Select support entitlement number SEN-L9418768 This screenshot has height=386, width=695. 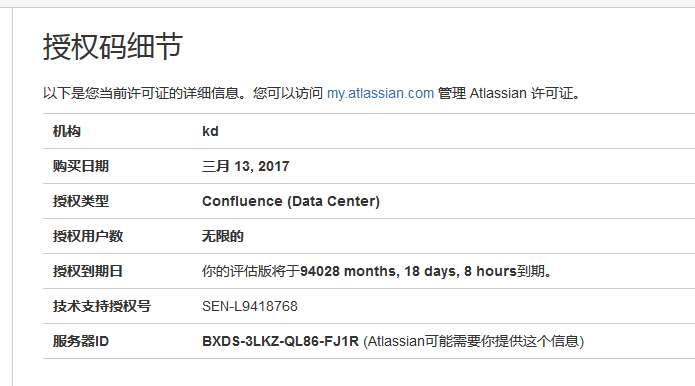tap(250, 306)
